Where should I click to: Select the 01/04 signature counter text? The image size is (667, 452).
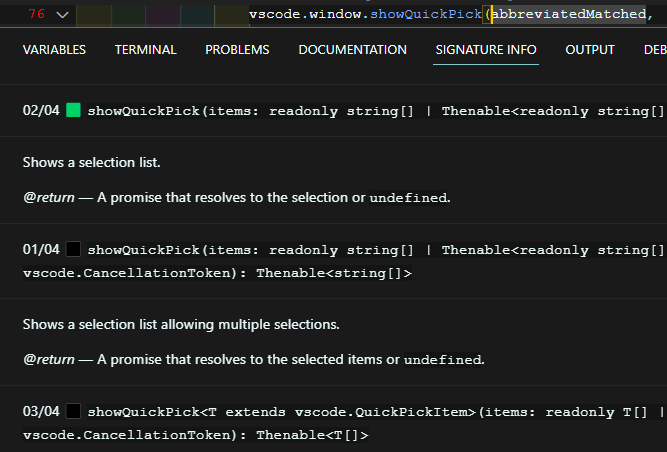(41, 249)
